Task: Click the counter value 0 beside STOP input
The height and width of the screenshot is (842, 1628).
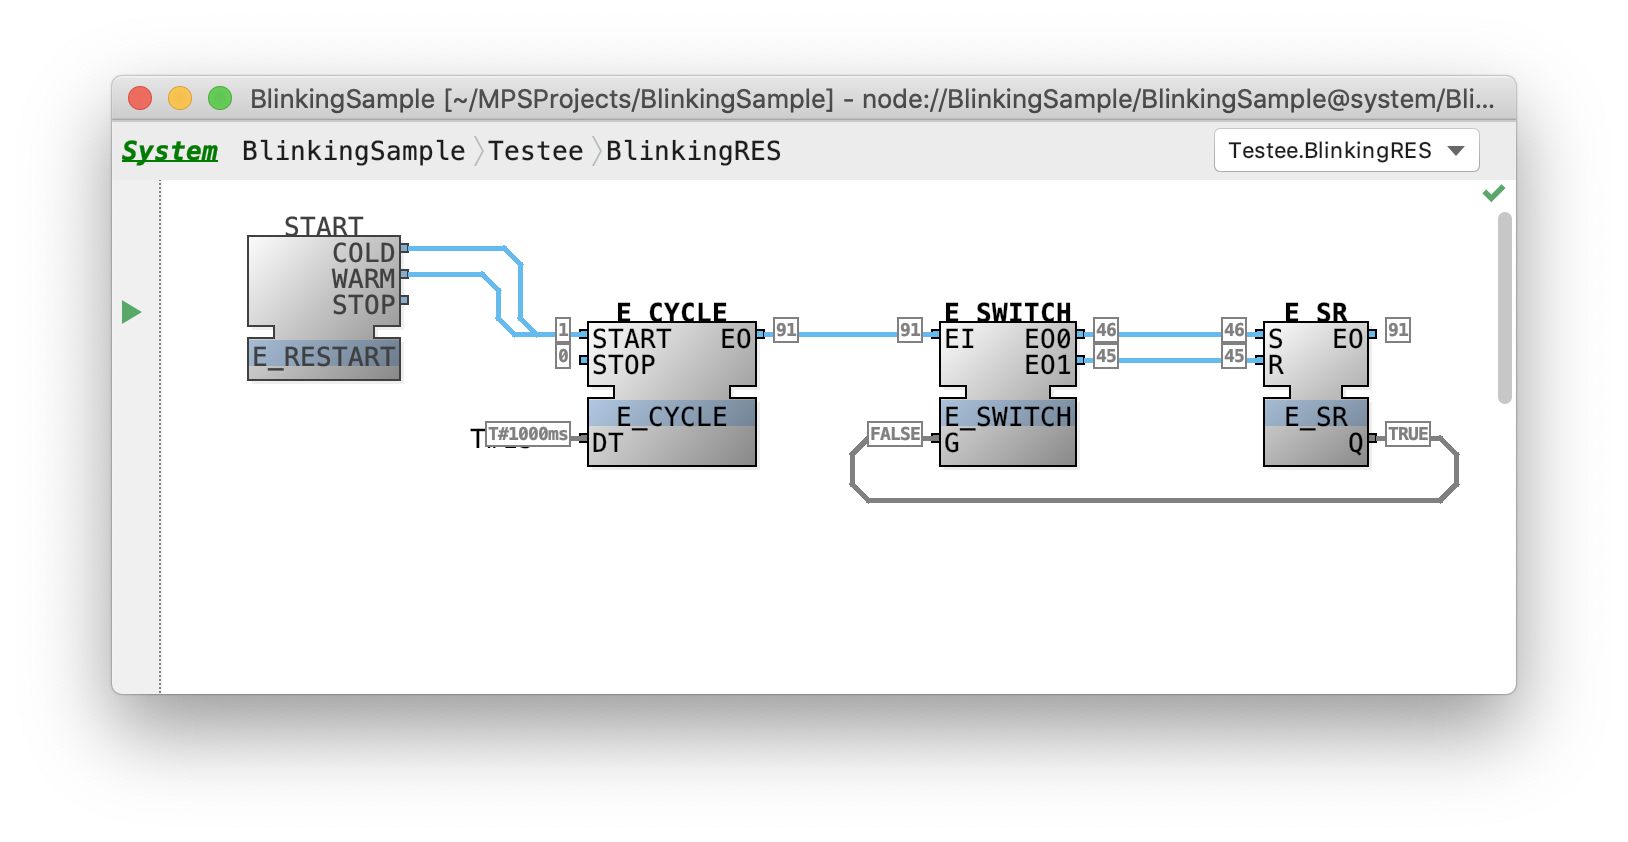Action: [x=563, y=356]
